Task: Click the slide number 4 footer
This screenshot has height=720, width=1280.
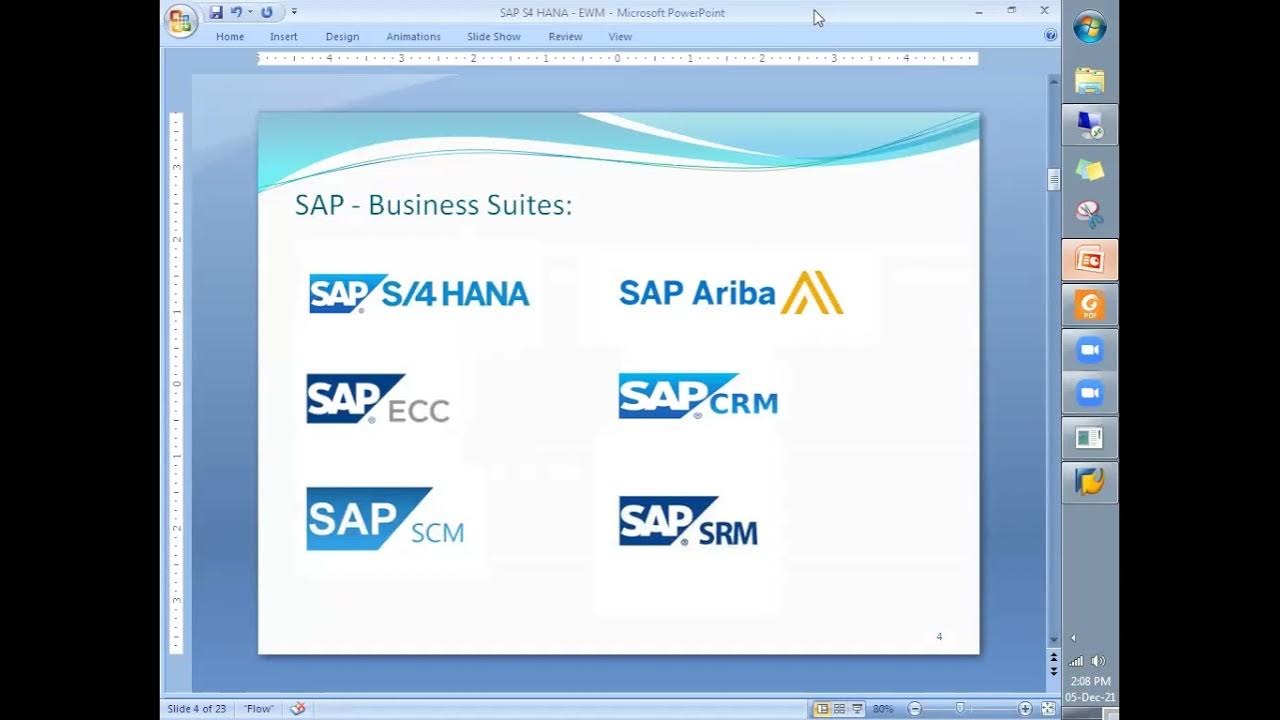Action: click(939, 636)
